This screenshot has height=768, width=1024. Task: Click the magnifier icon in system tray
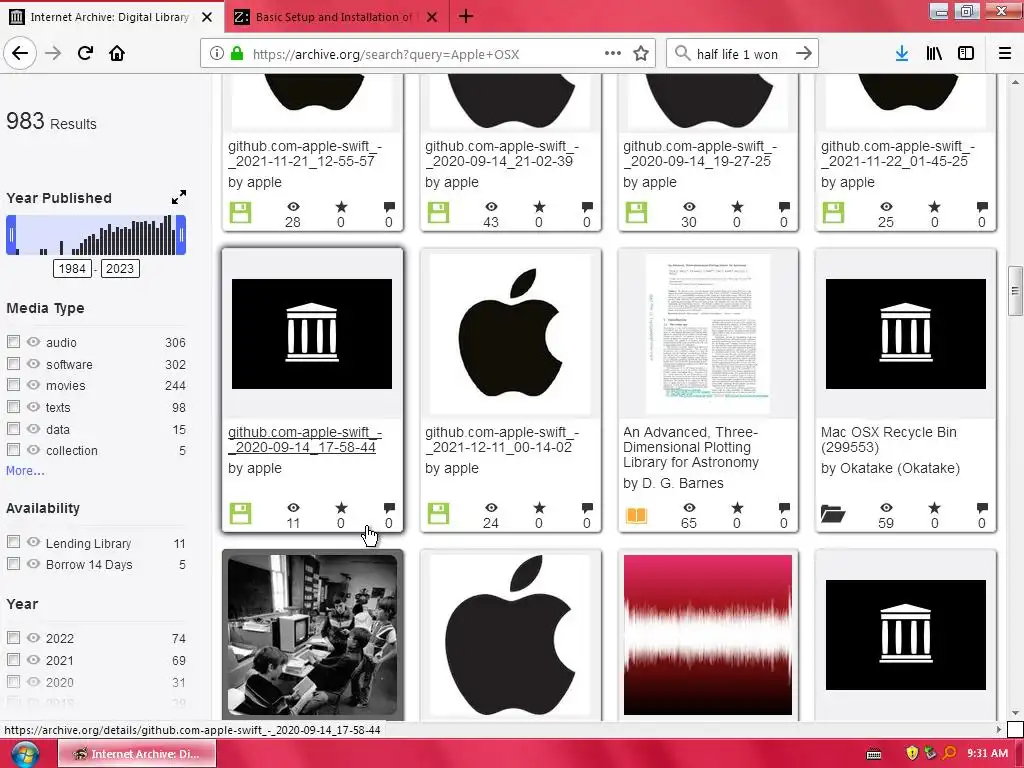[950, 753]
